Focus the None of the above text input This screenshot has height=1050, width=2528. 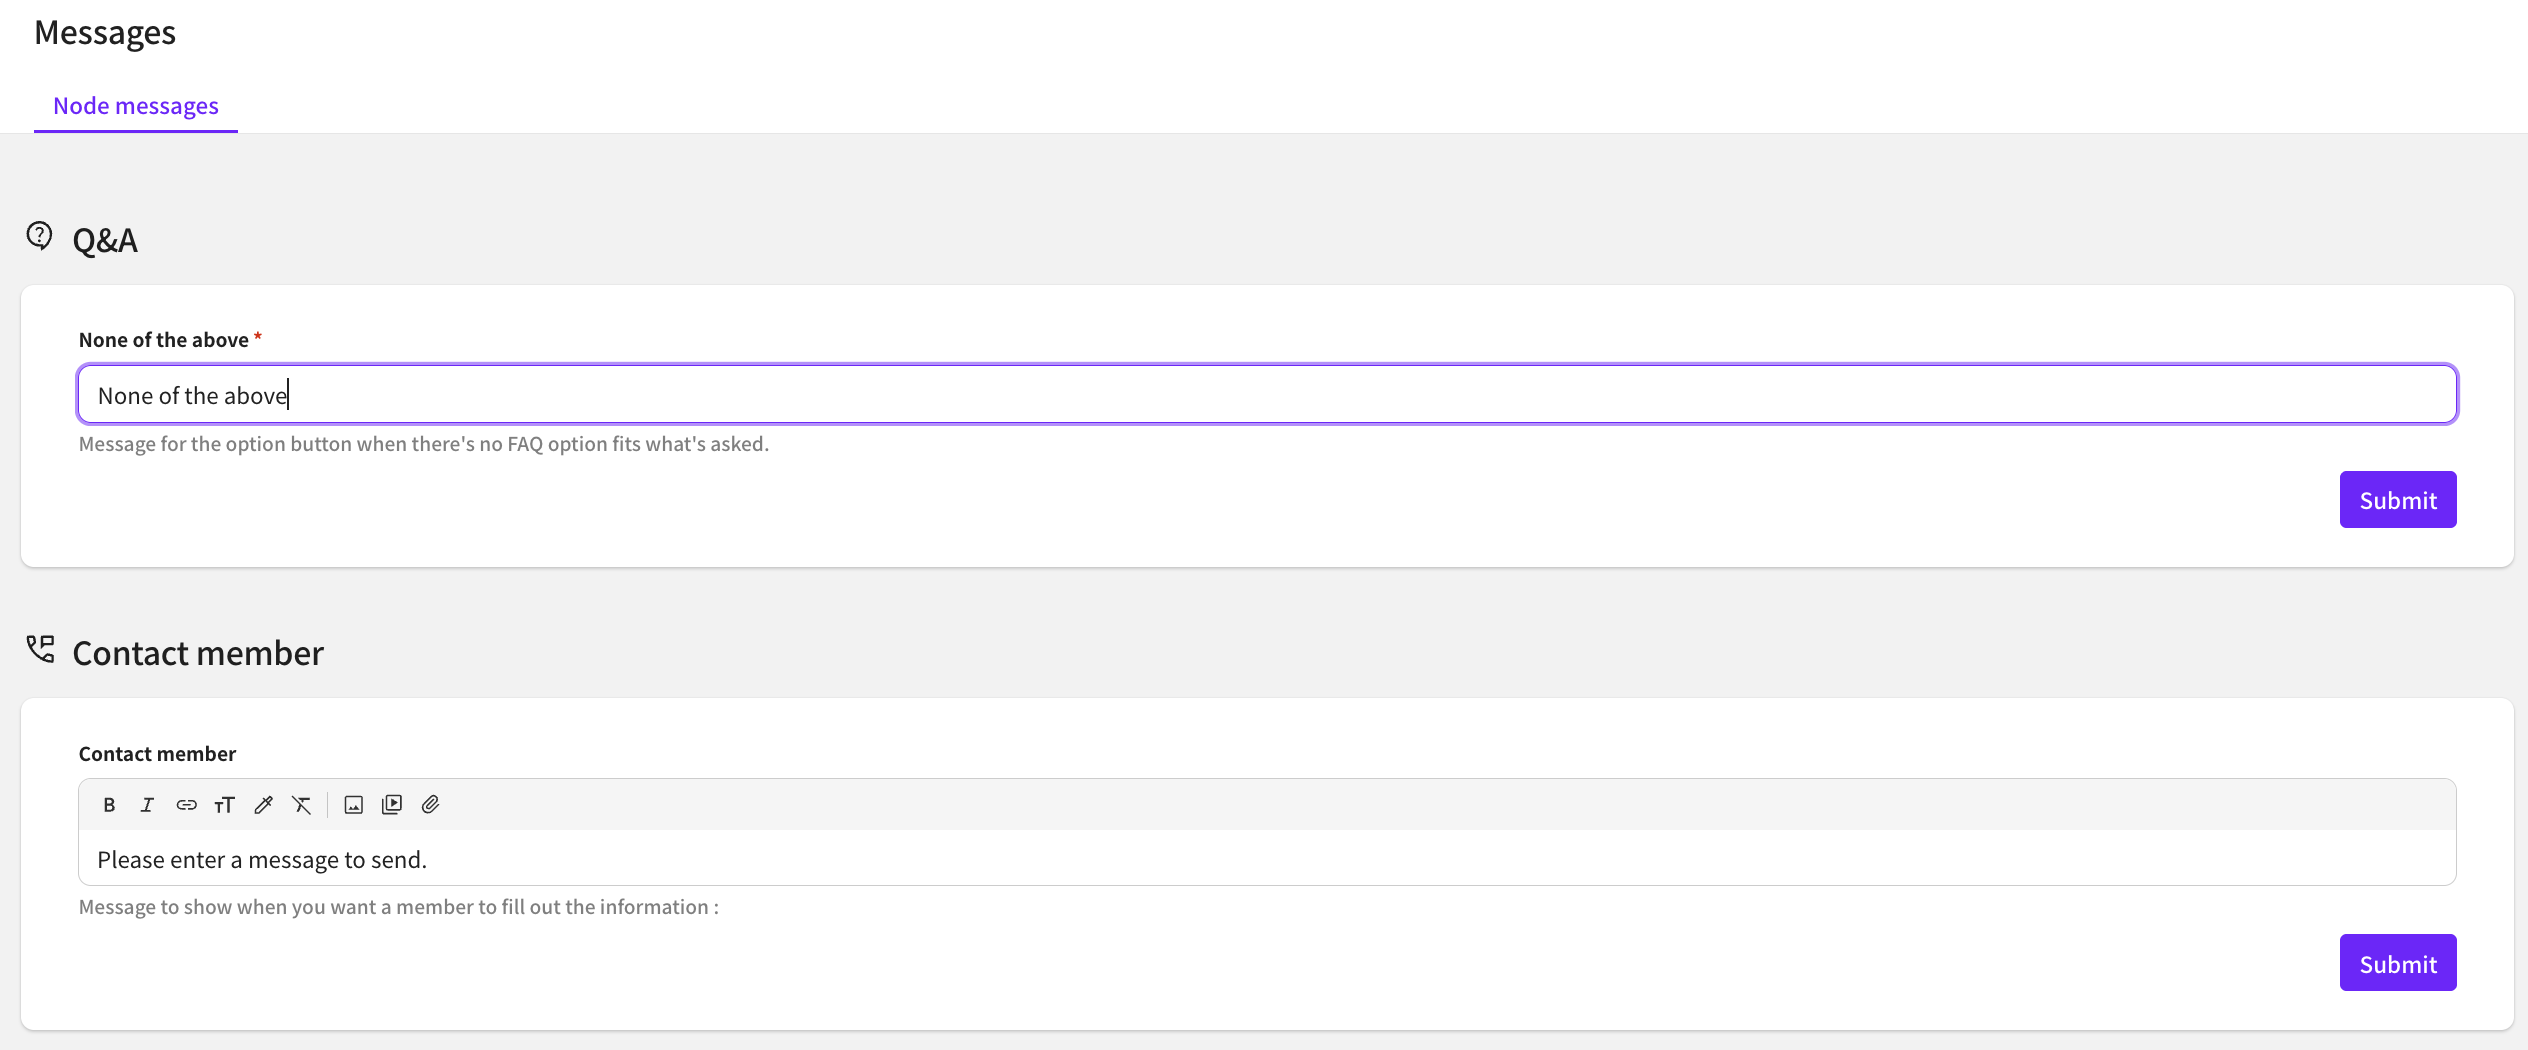pyautogui.click(x=1266, y=395)
